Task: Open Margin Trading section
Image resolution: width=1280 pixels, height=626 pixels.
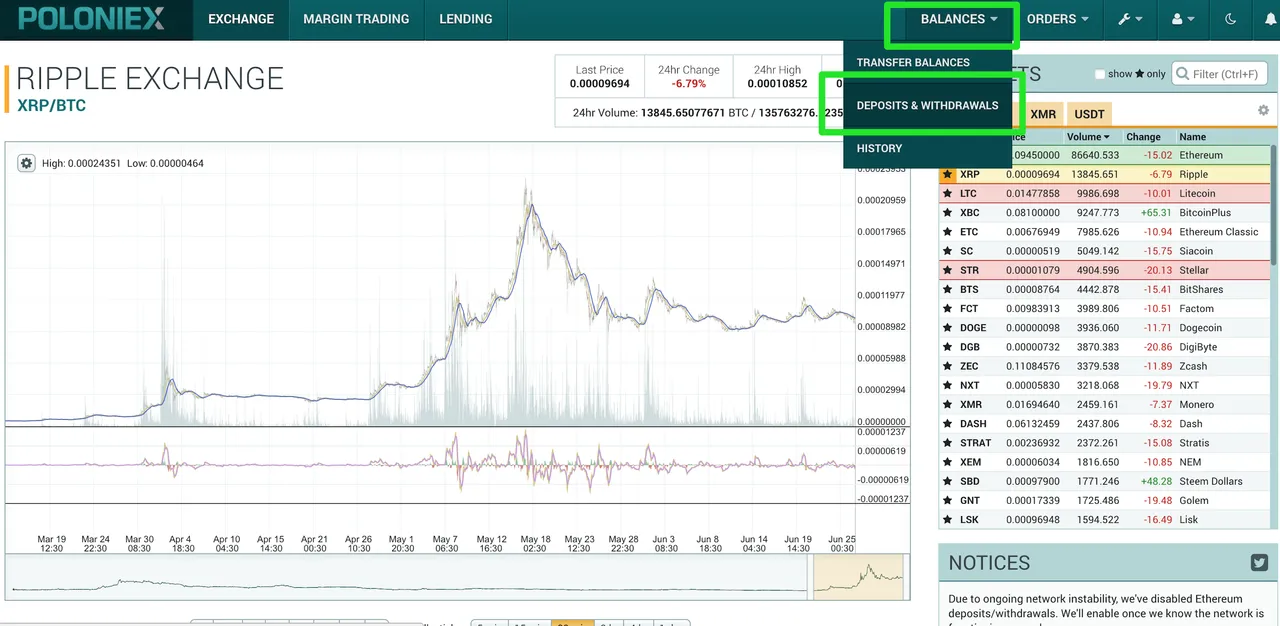Action: [x=356, y=19]
